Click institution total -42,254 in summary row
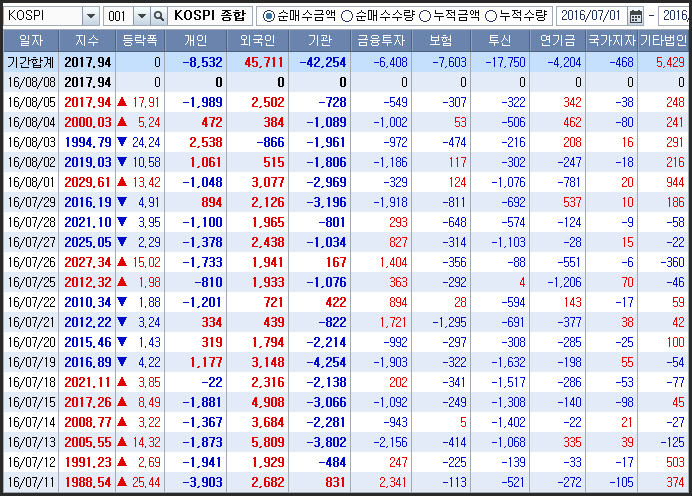 [x=323, y=62]
